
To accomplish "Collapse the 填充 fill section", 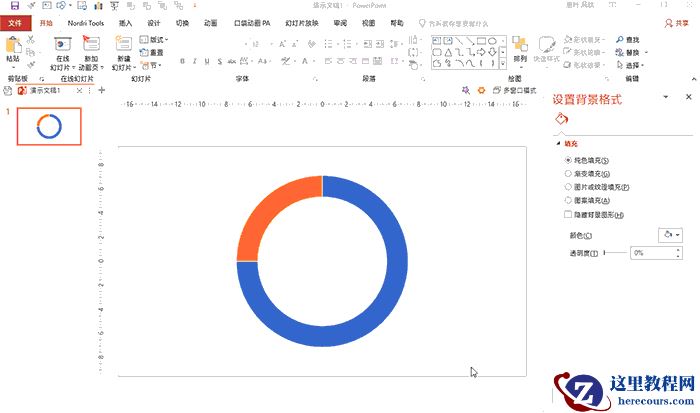I will tap(558, 143).
